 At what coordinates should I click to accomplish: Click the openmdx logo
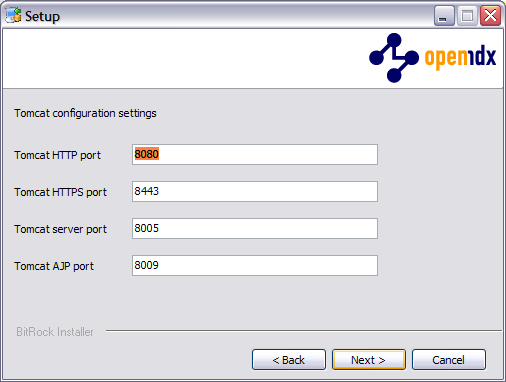coord(433,58)
